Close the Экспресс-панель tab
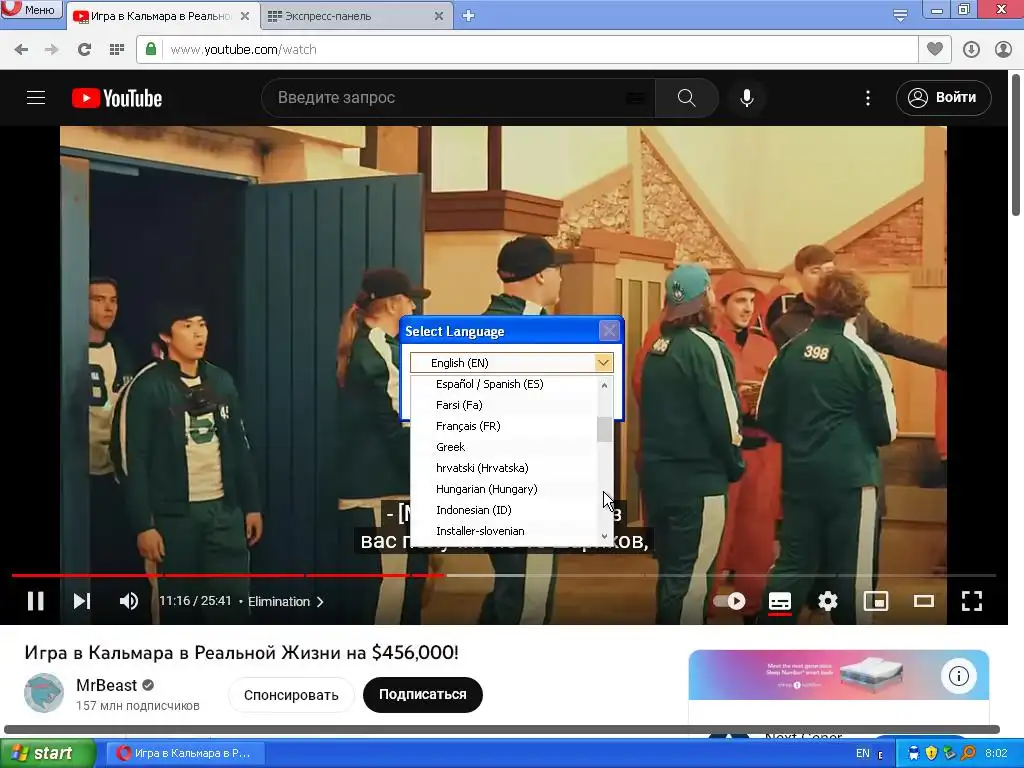This screenshot has width=1024, height=768. tap(439, 16)
